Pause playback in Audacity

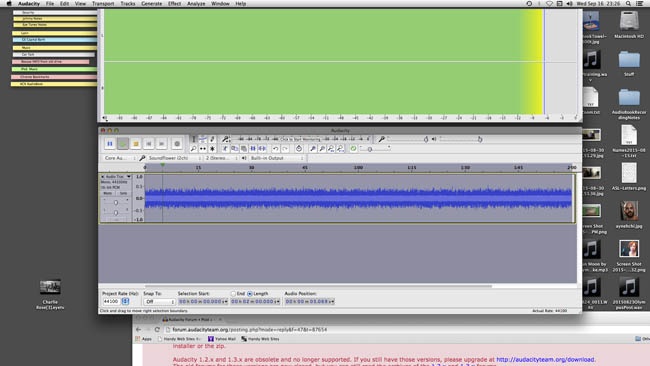[x=109, y=143]
